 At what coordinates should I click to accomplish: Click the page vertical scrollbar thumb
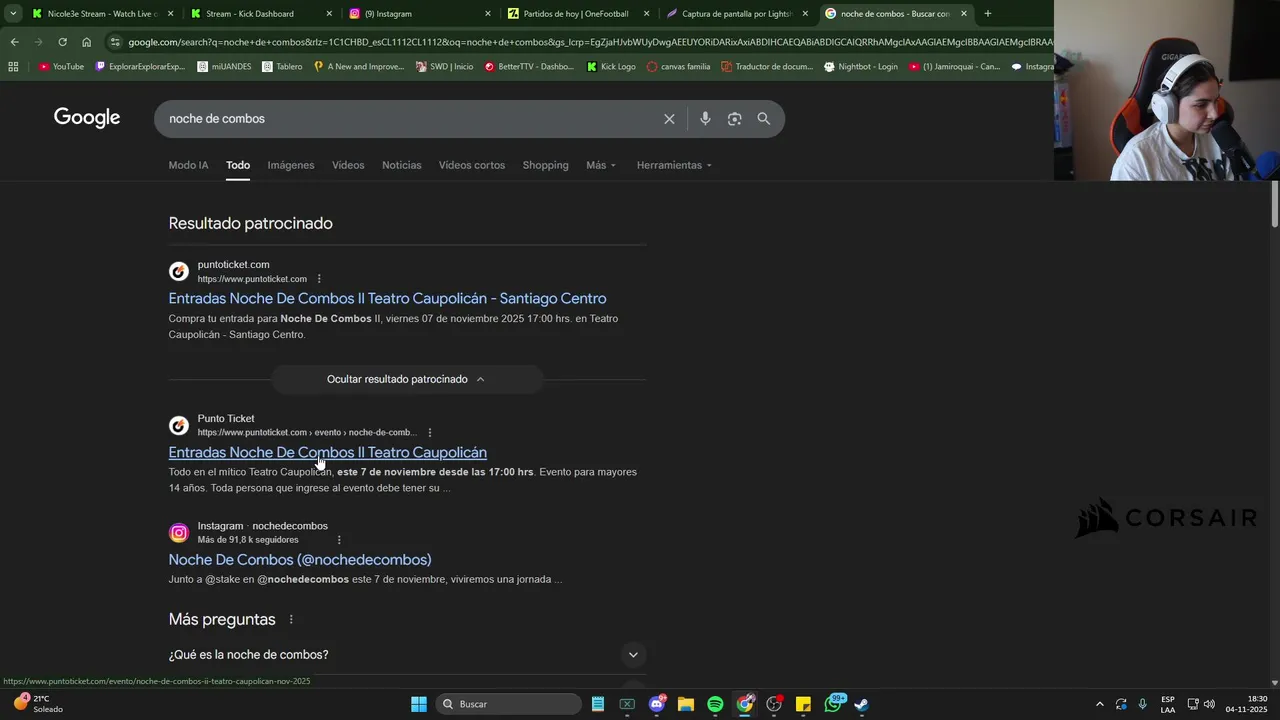1274,205
